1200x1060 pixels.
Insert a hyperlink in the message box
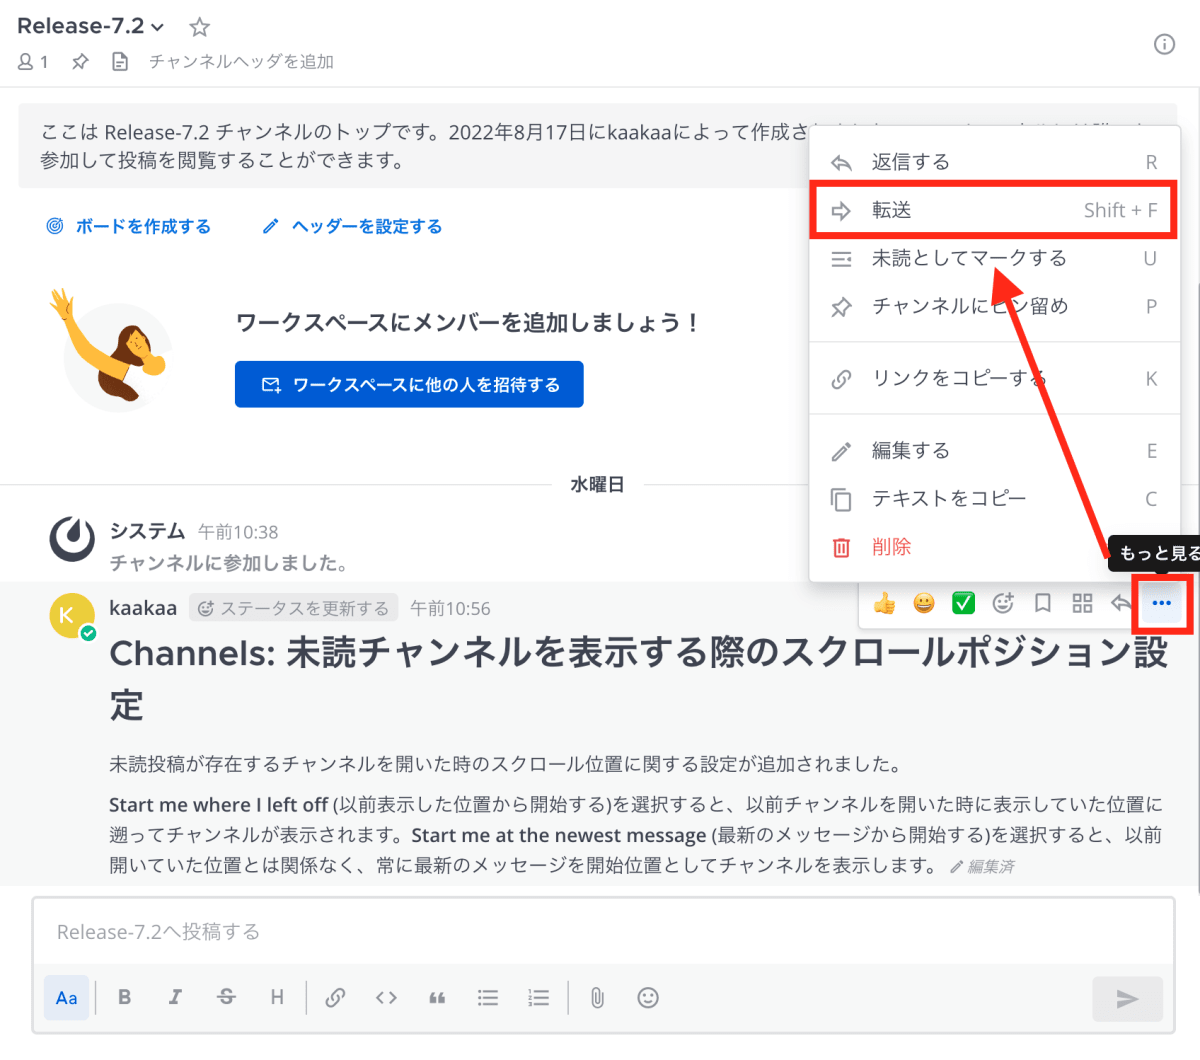pyautogui.click(x=336, y=997)
